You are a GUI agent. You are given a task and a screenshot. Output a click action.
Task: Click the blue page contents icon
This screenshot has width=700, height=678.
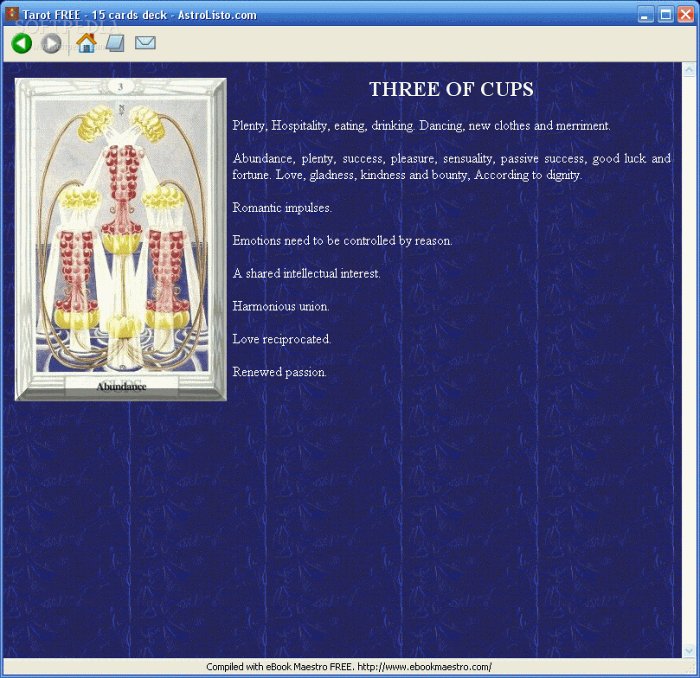click(115, 43)
